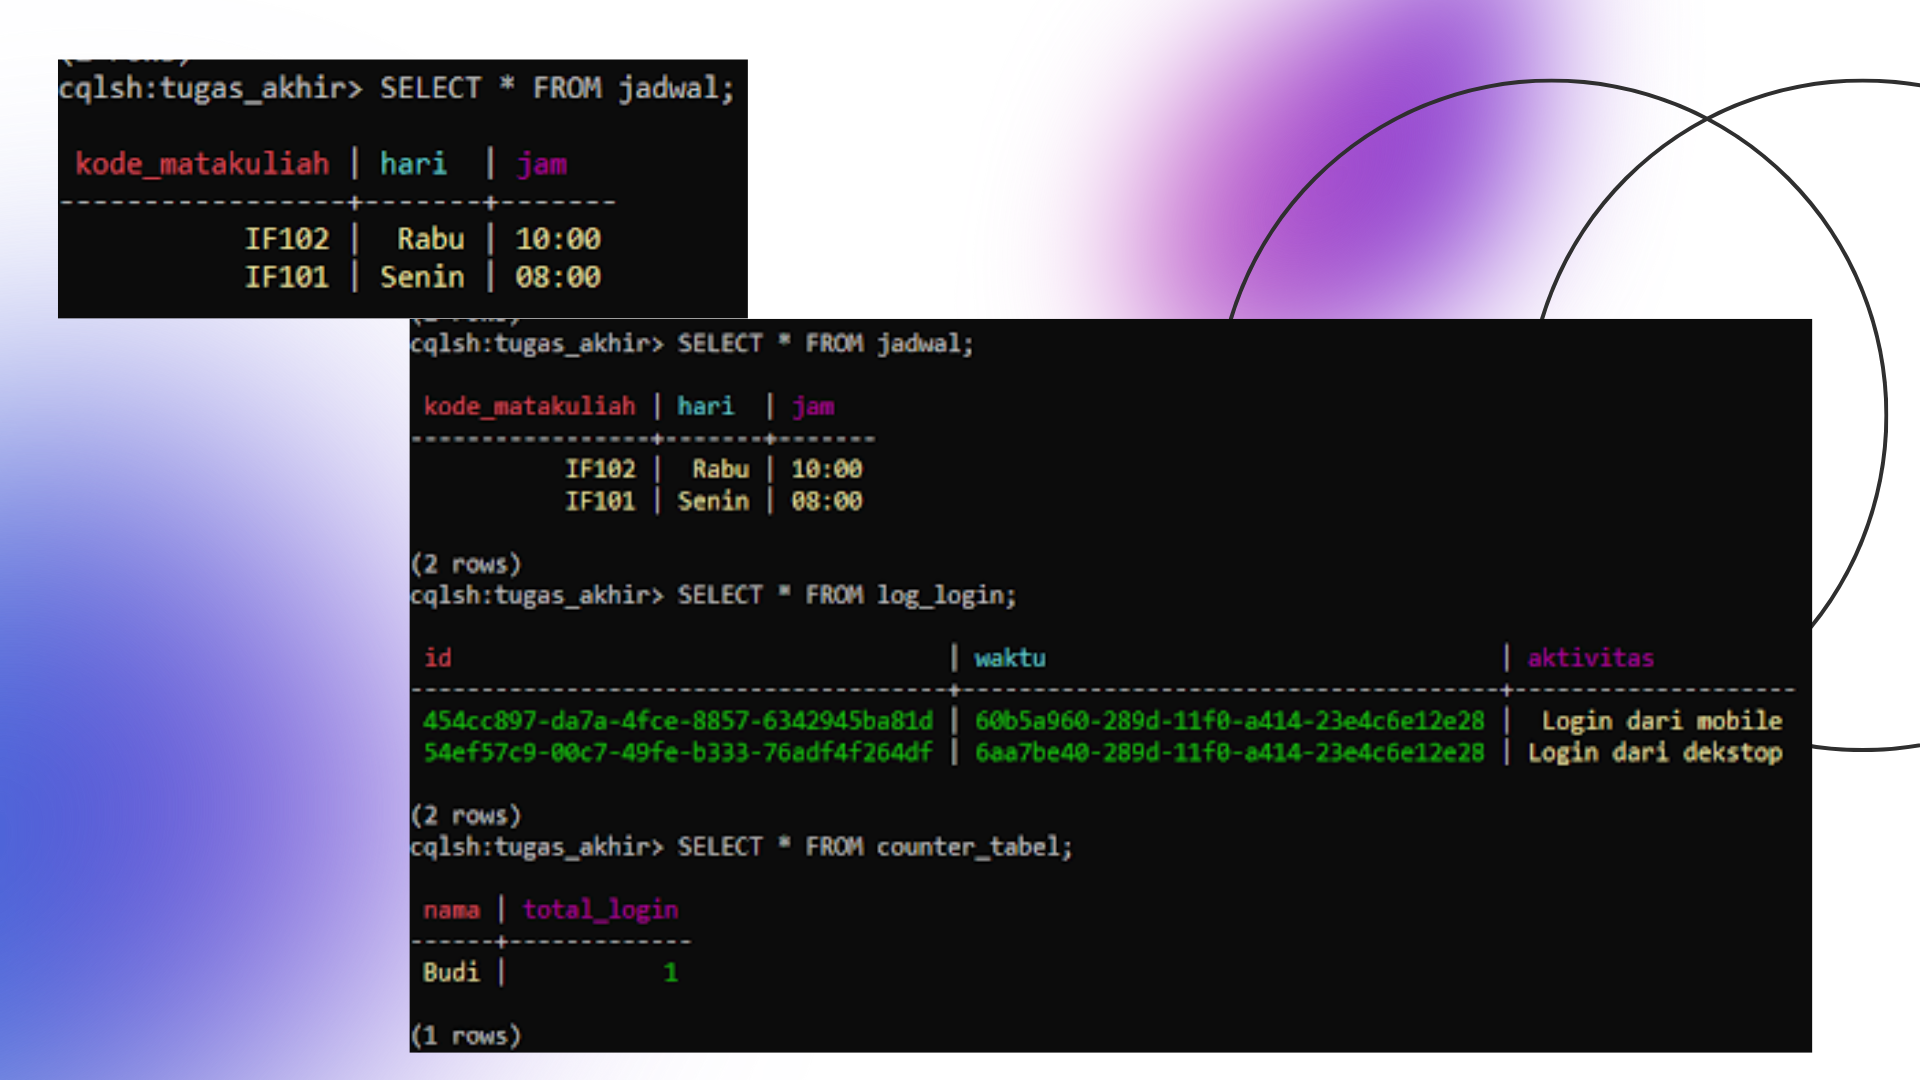Select 'IF101' in the large terminal
The image size is (1920, 1080).
pyautogui.click(x=600, y=501)
